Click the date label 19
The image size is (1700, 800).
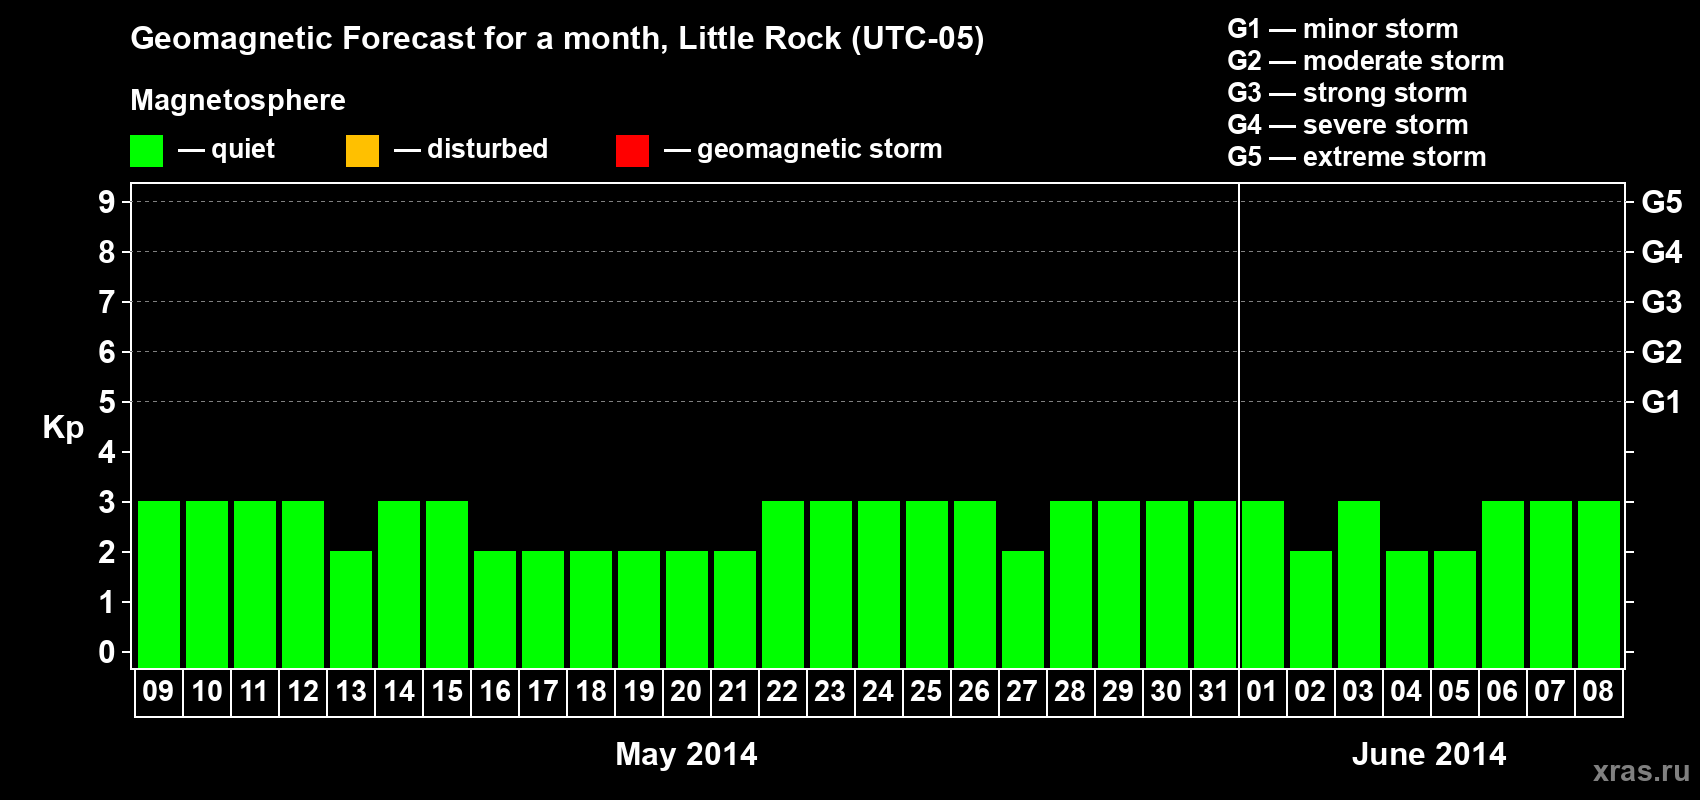[x=639, y=692]
